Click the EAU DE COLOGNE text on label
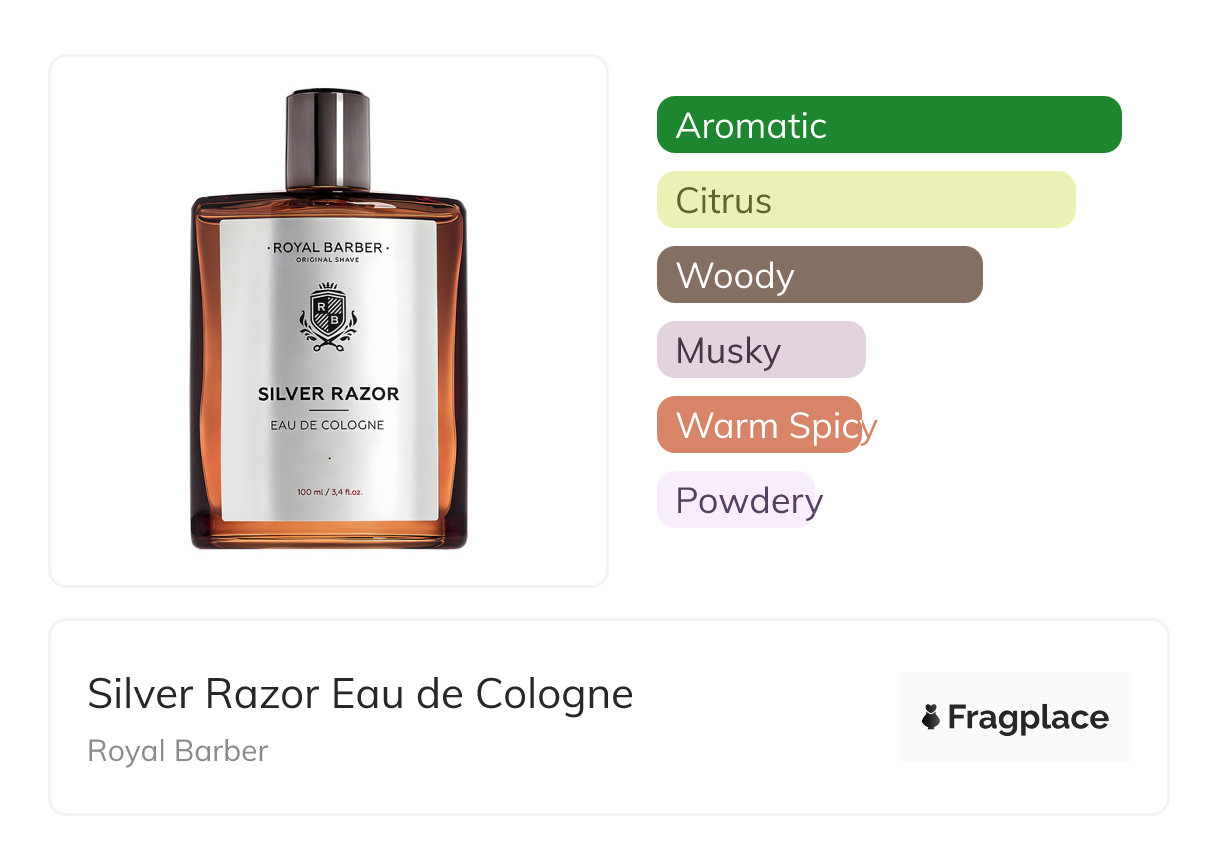 pyautogui.click(x=328, y=425)
